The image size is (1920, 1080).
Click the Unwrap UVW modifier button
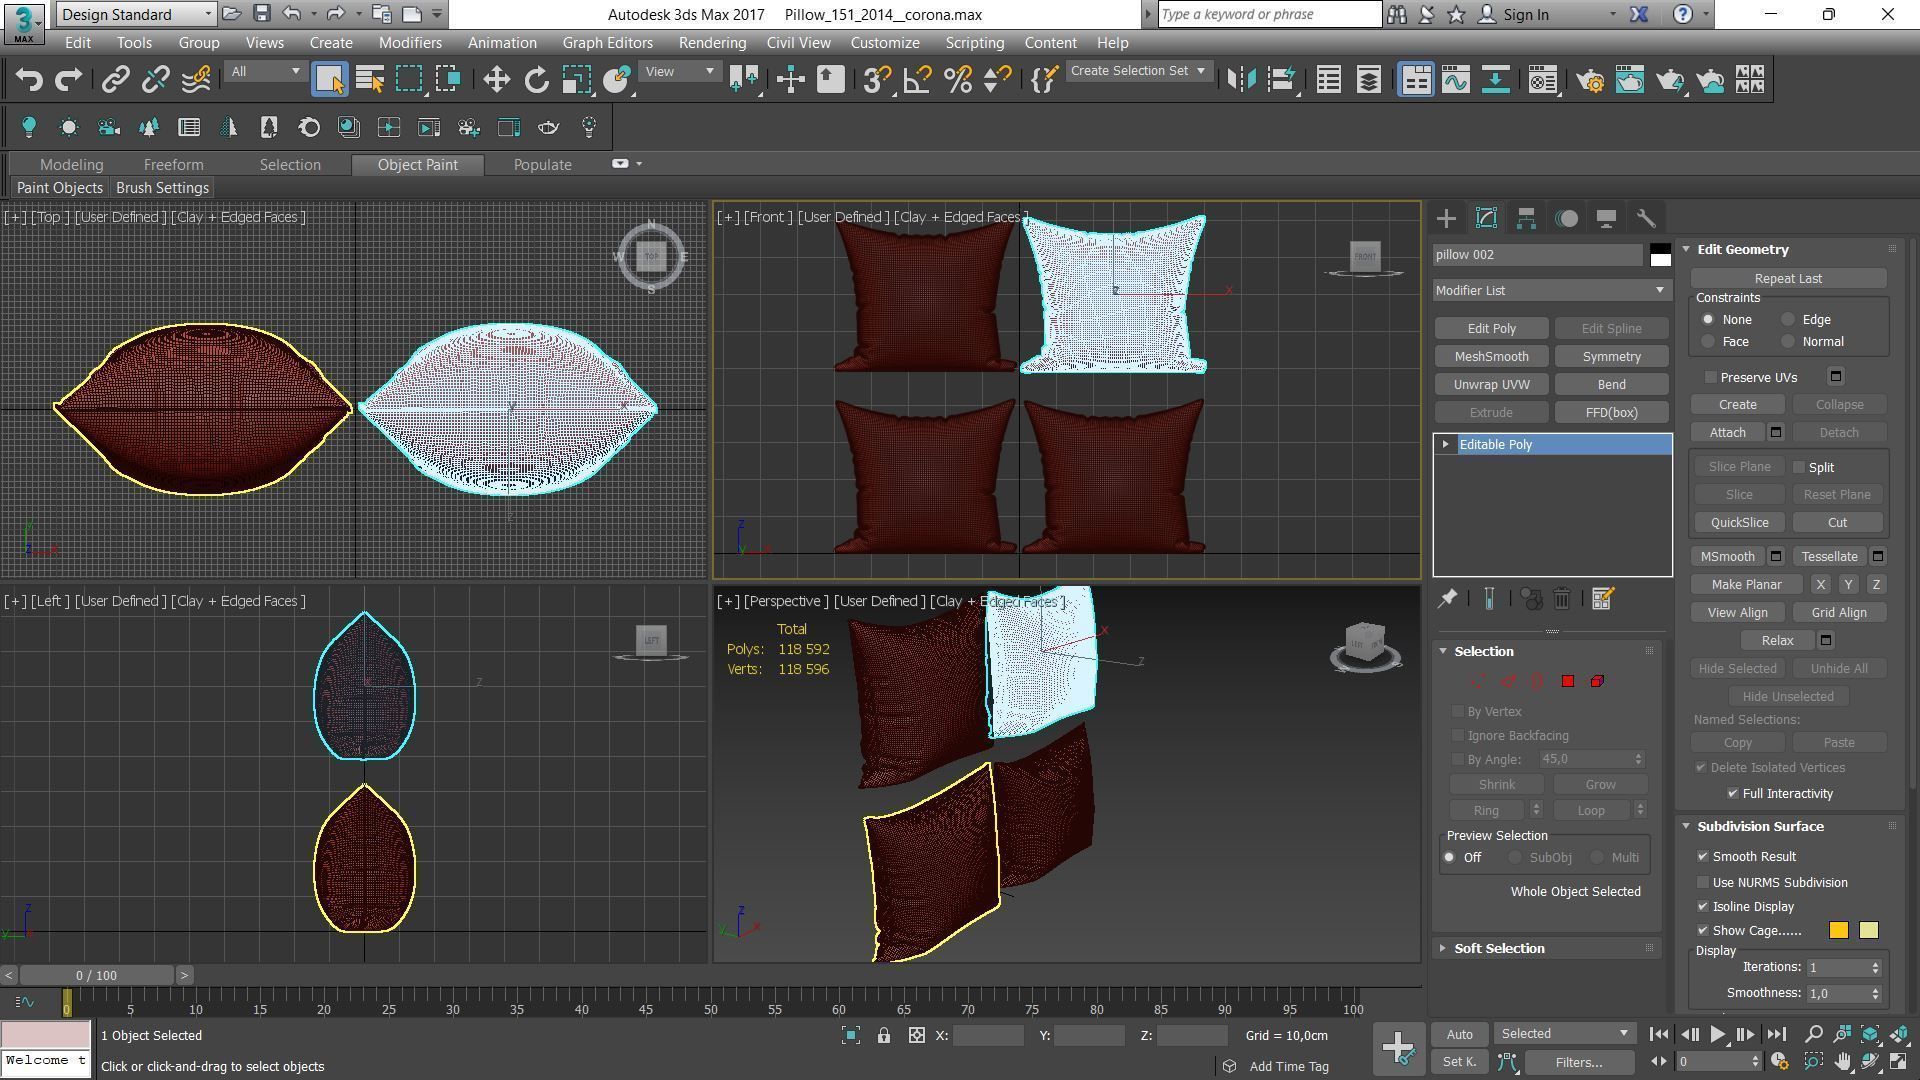[x=1491, y=385]
